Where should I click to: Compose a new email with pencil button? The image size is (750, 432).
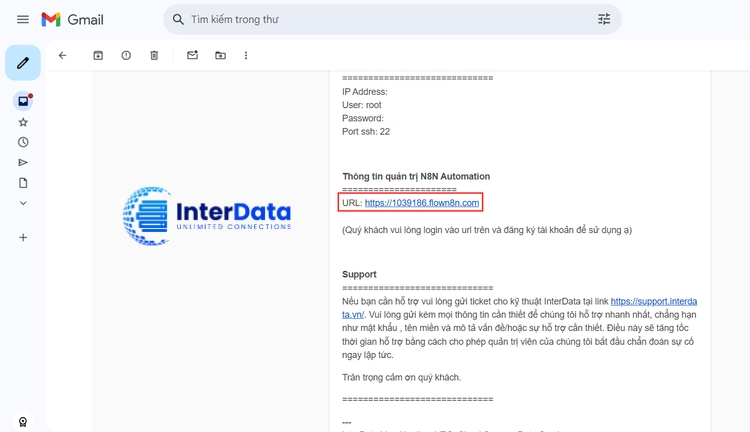coord(23,63)
